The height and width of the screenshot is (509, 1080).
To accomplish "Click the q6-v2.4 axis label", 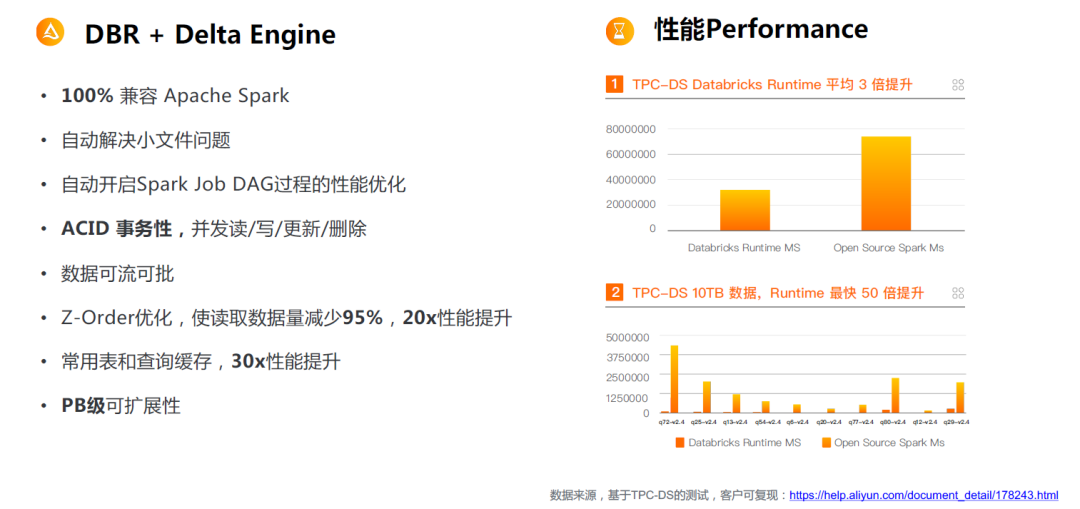I will pyautogui.click(x=800, y=422).
